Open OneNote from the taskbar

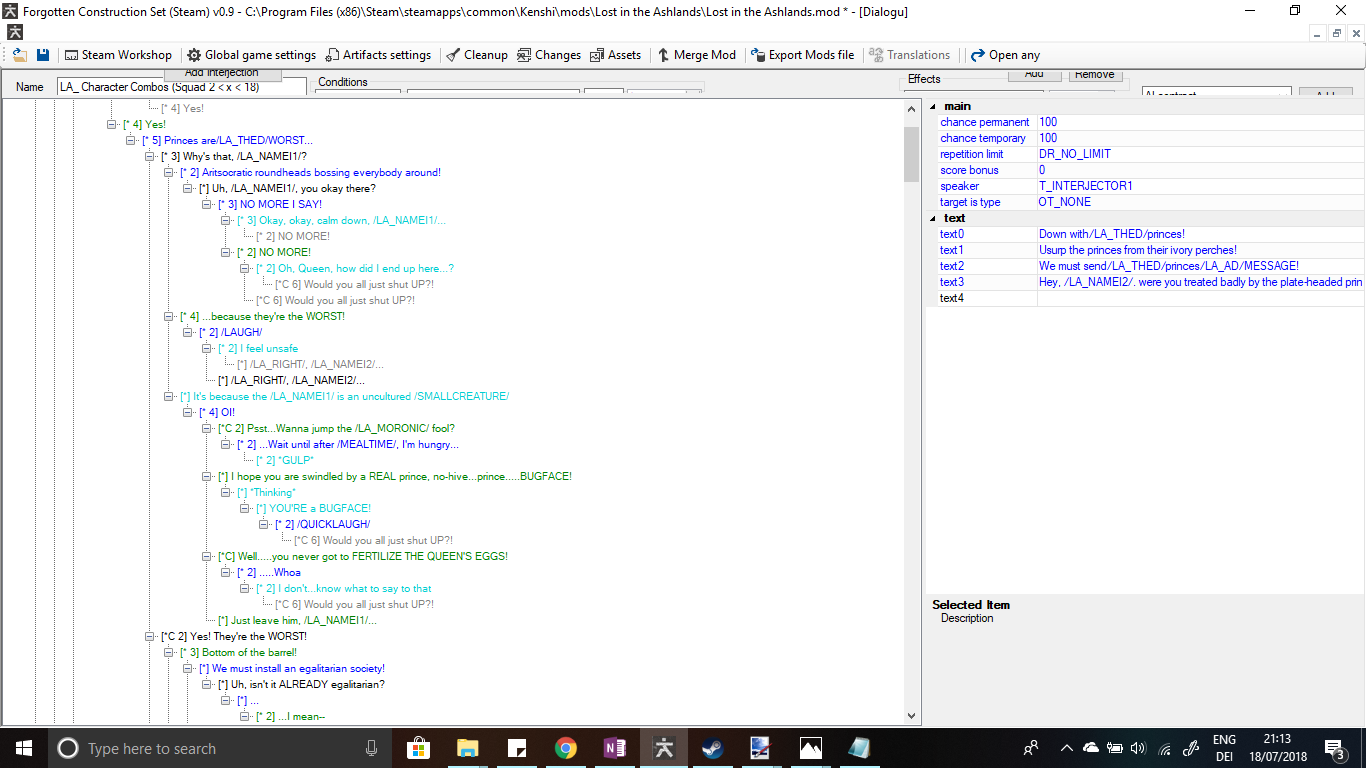615,748
